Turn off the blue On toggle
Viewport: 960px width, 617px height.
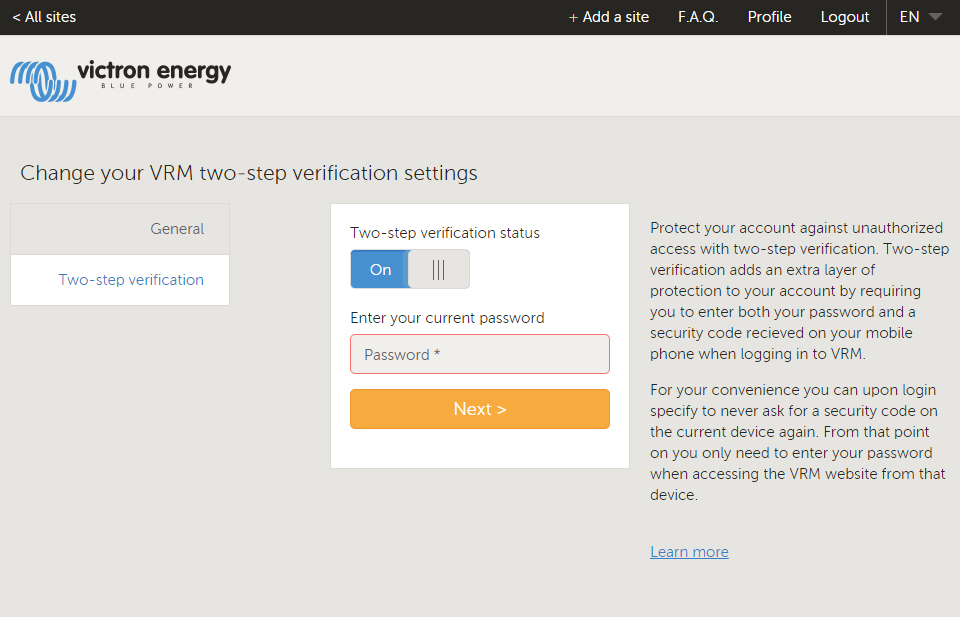pos(380,269)
